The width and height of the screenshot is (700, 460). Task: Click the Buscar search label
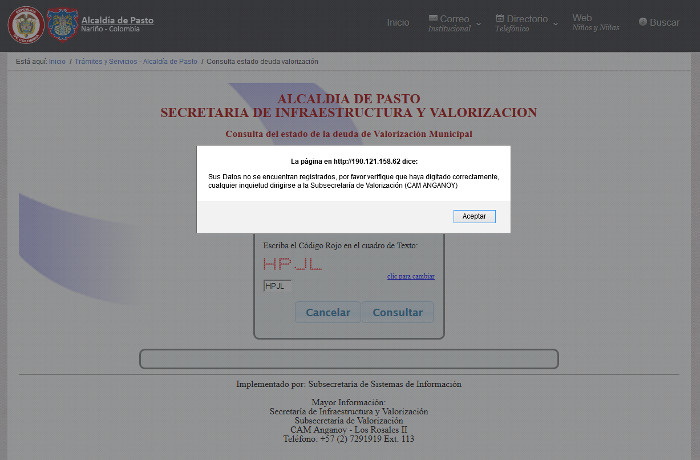point(664,22)
